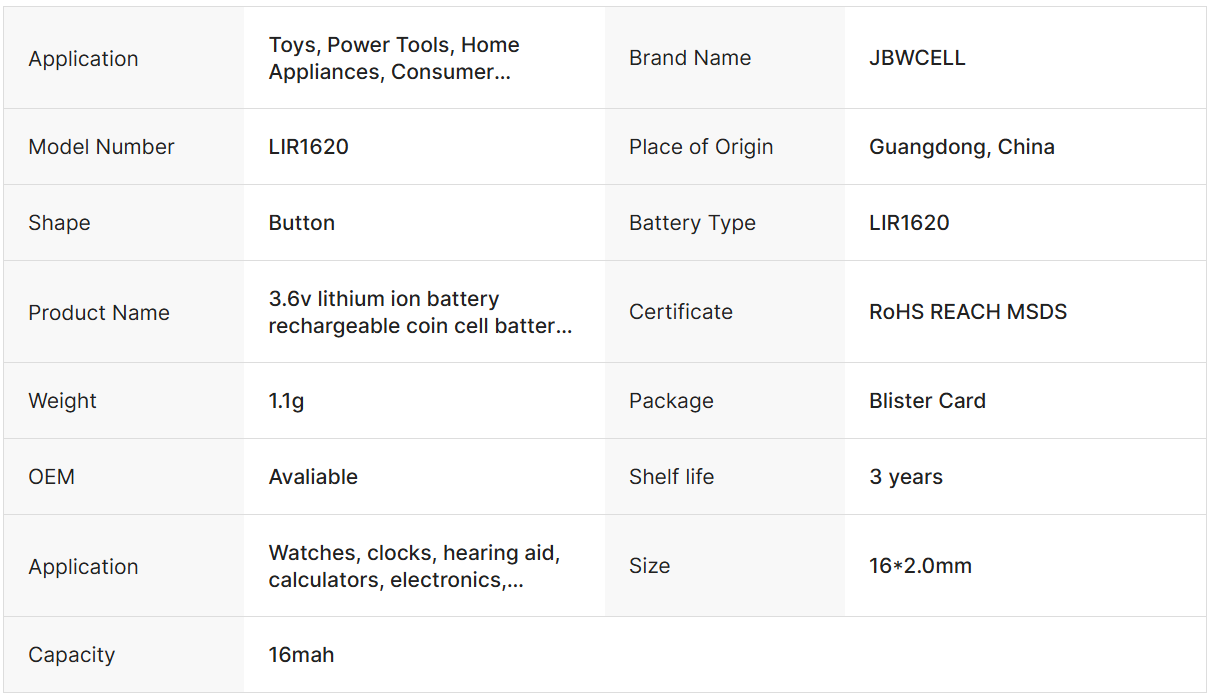Click the "Model Number" label
Viewport: 1215px width, 699px height.
click(x=101, y=147)
